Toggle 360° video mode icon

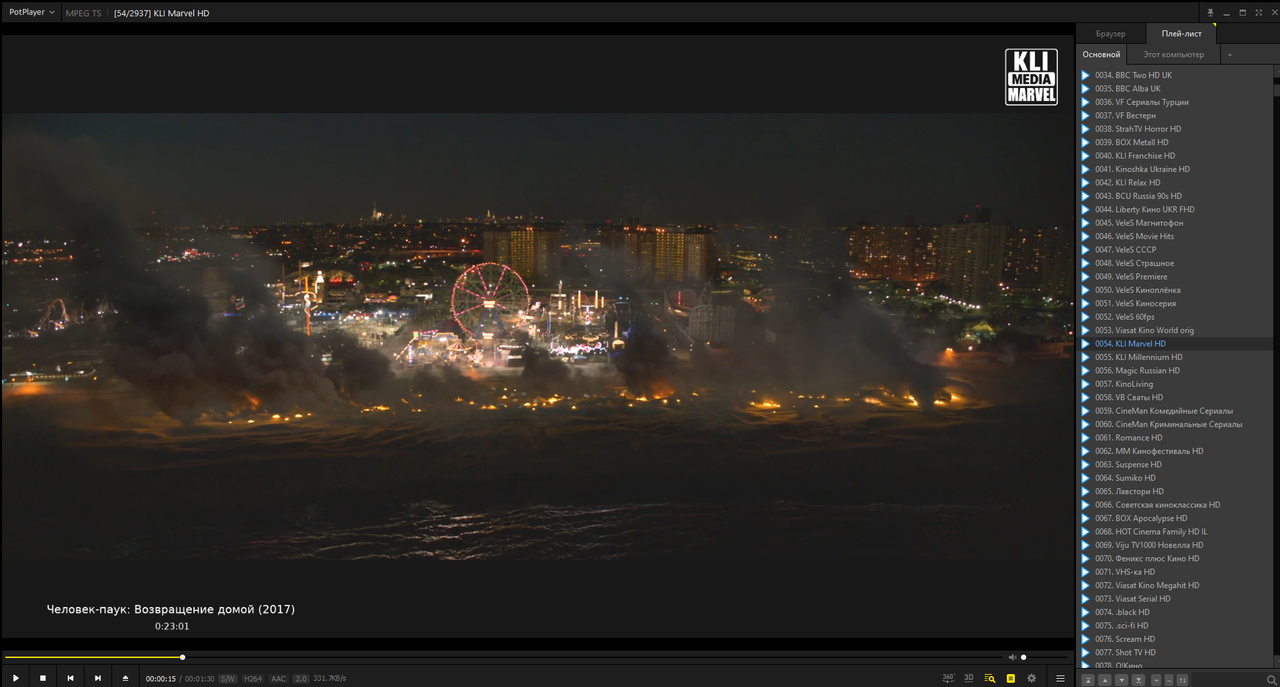click(x=948, y=678)
